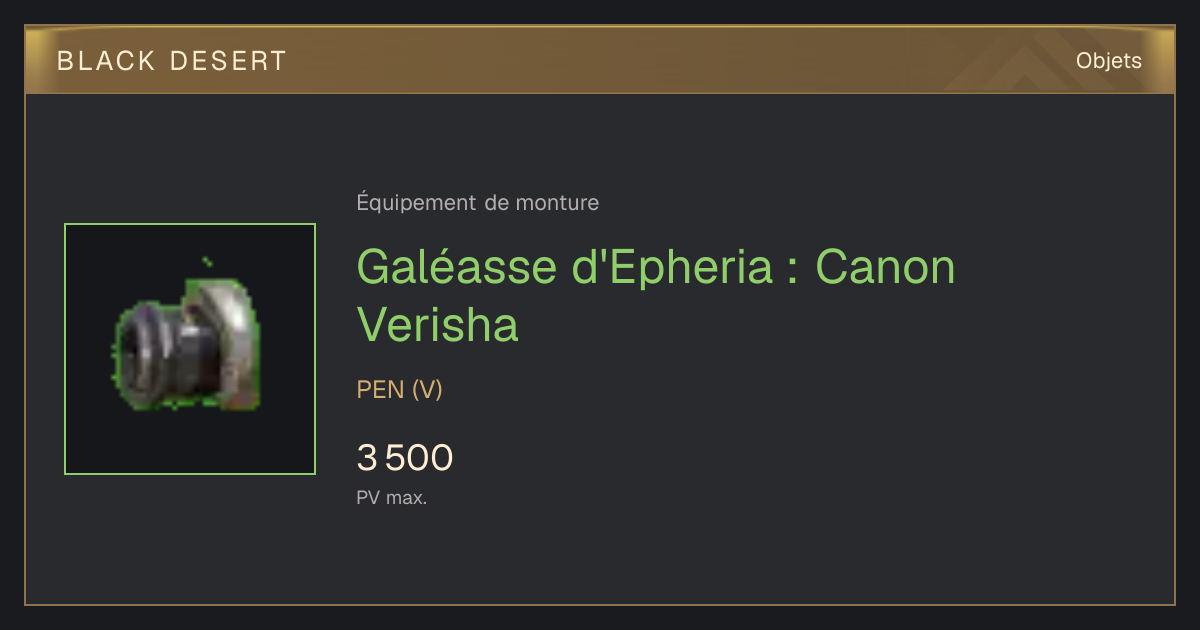Click the word Verisha on the second title line
The image size is (1200, 630).
pyautogui.click(x=438, y=324)
